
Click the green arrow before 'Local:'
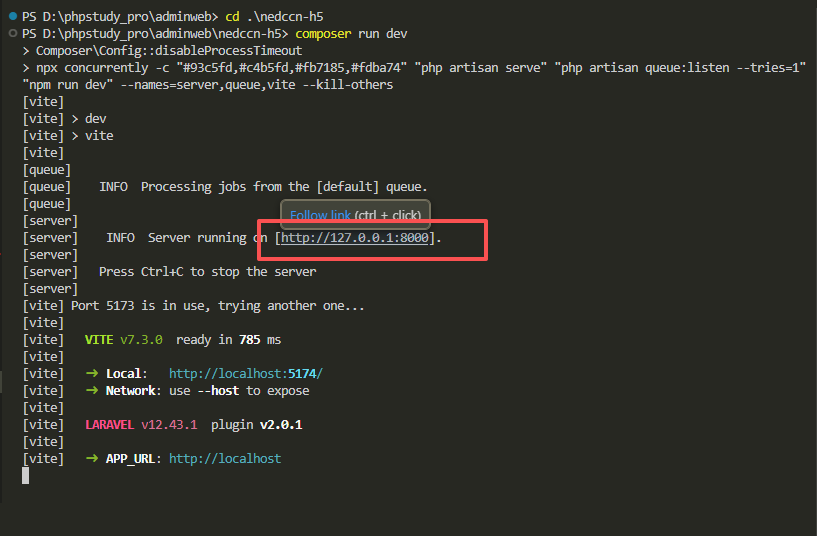[92, 373]
